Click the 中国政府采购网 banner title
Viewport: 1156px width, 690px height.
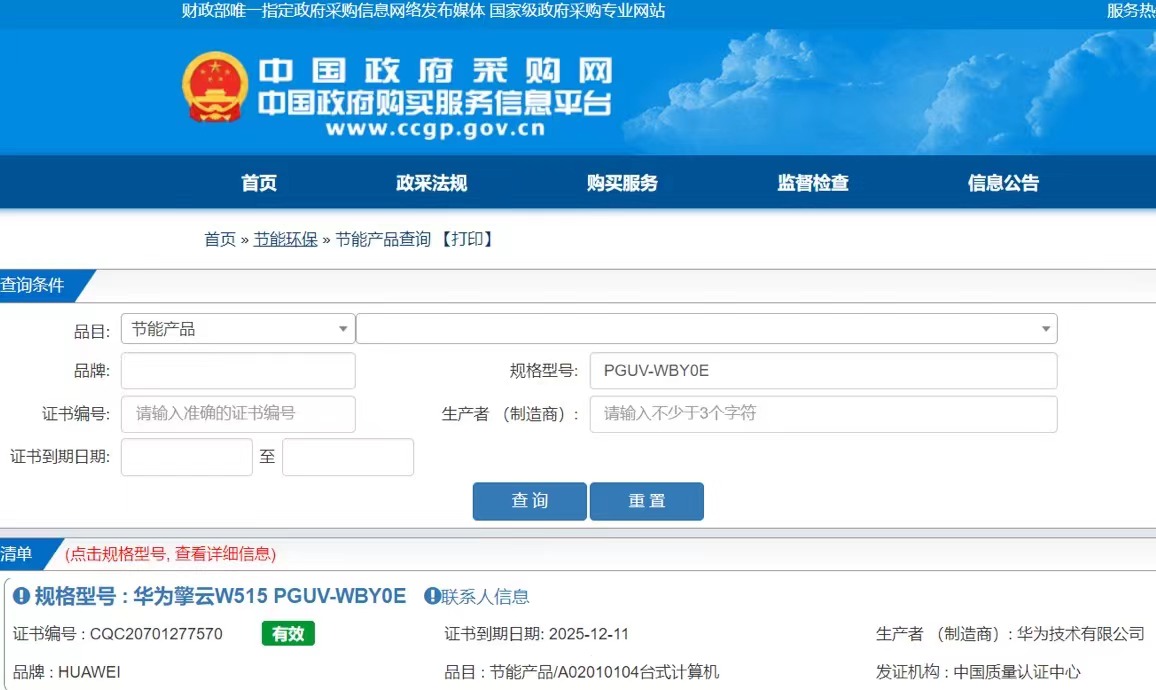(436, 72)
